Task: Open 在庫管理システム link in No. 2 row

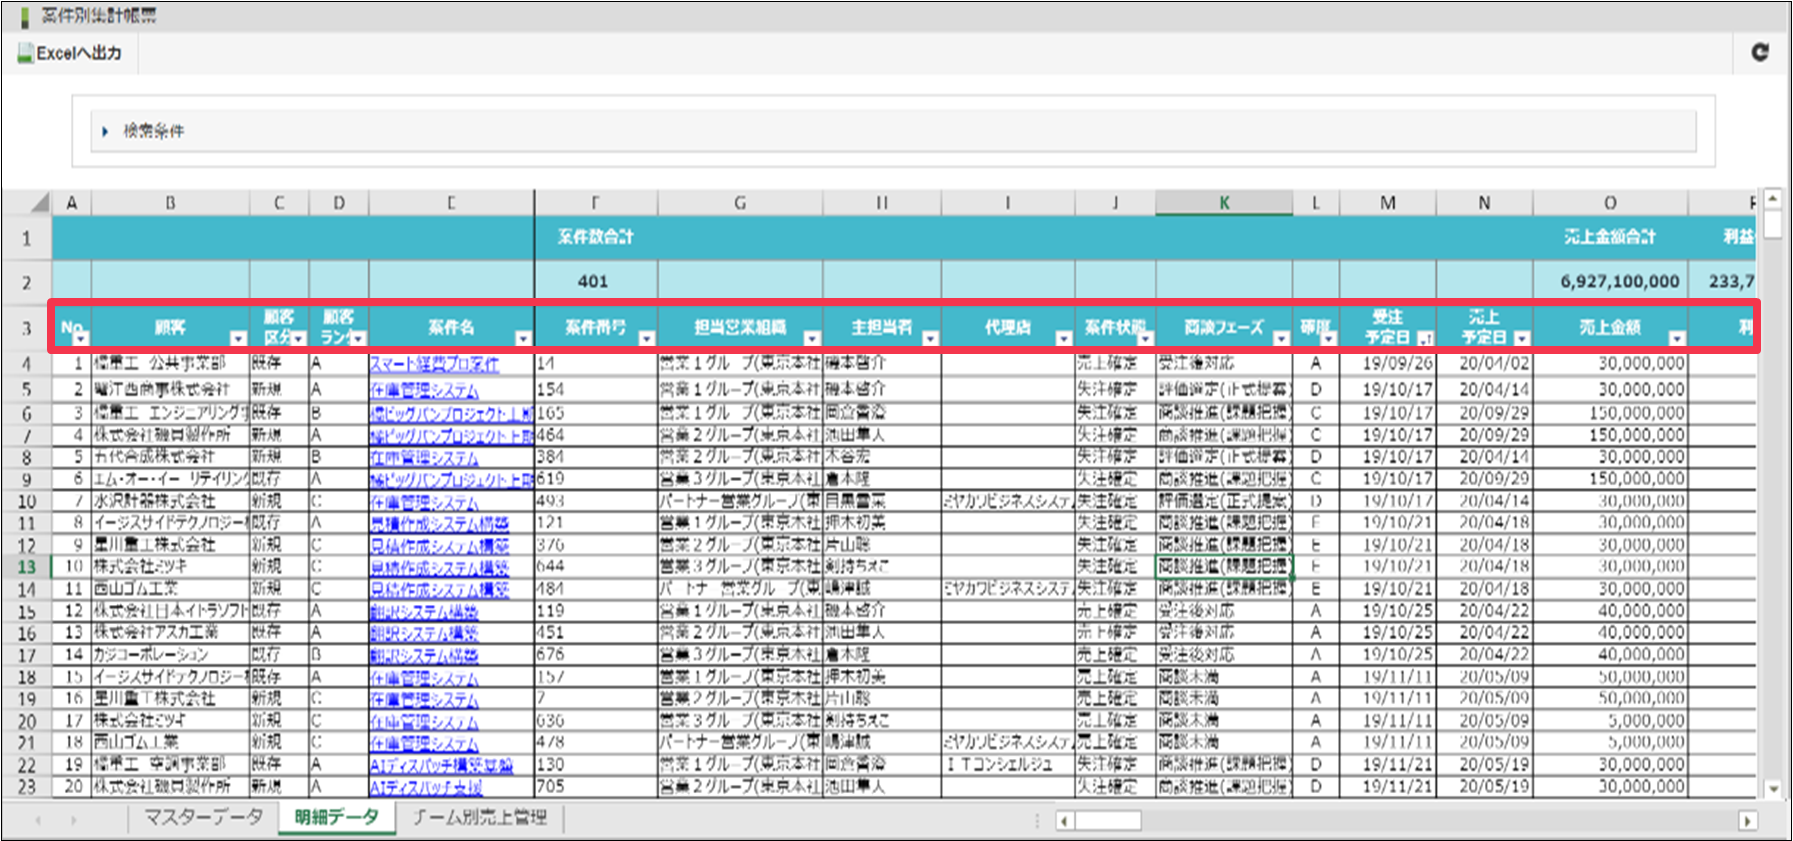Action: coord(424,390)
